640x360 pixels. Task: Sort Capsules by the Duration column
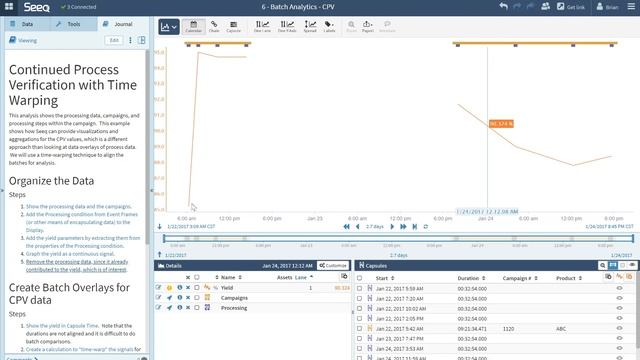(x=471, y=278)
